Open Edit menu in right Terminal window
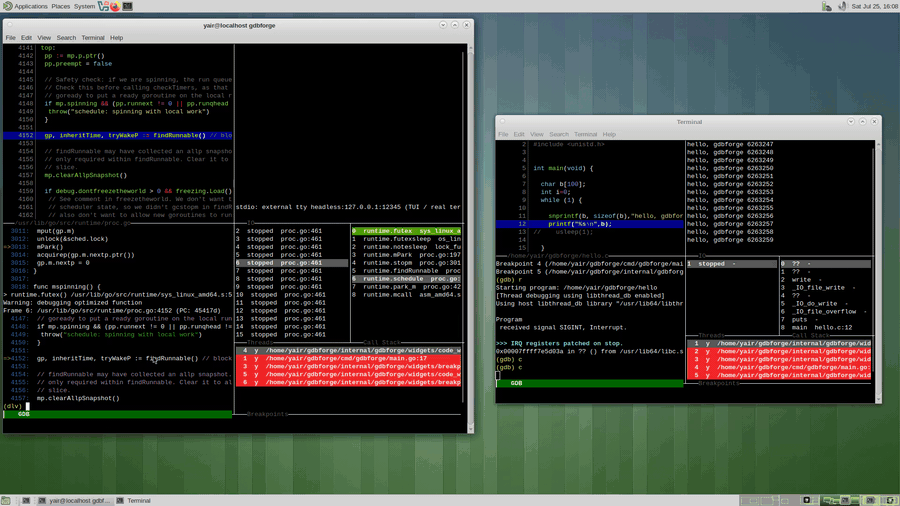This screenshot has width=900, height=506. click(519, 134)
